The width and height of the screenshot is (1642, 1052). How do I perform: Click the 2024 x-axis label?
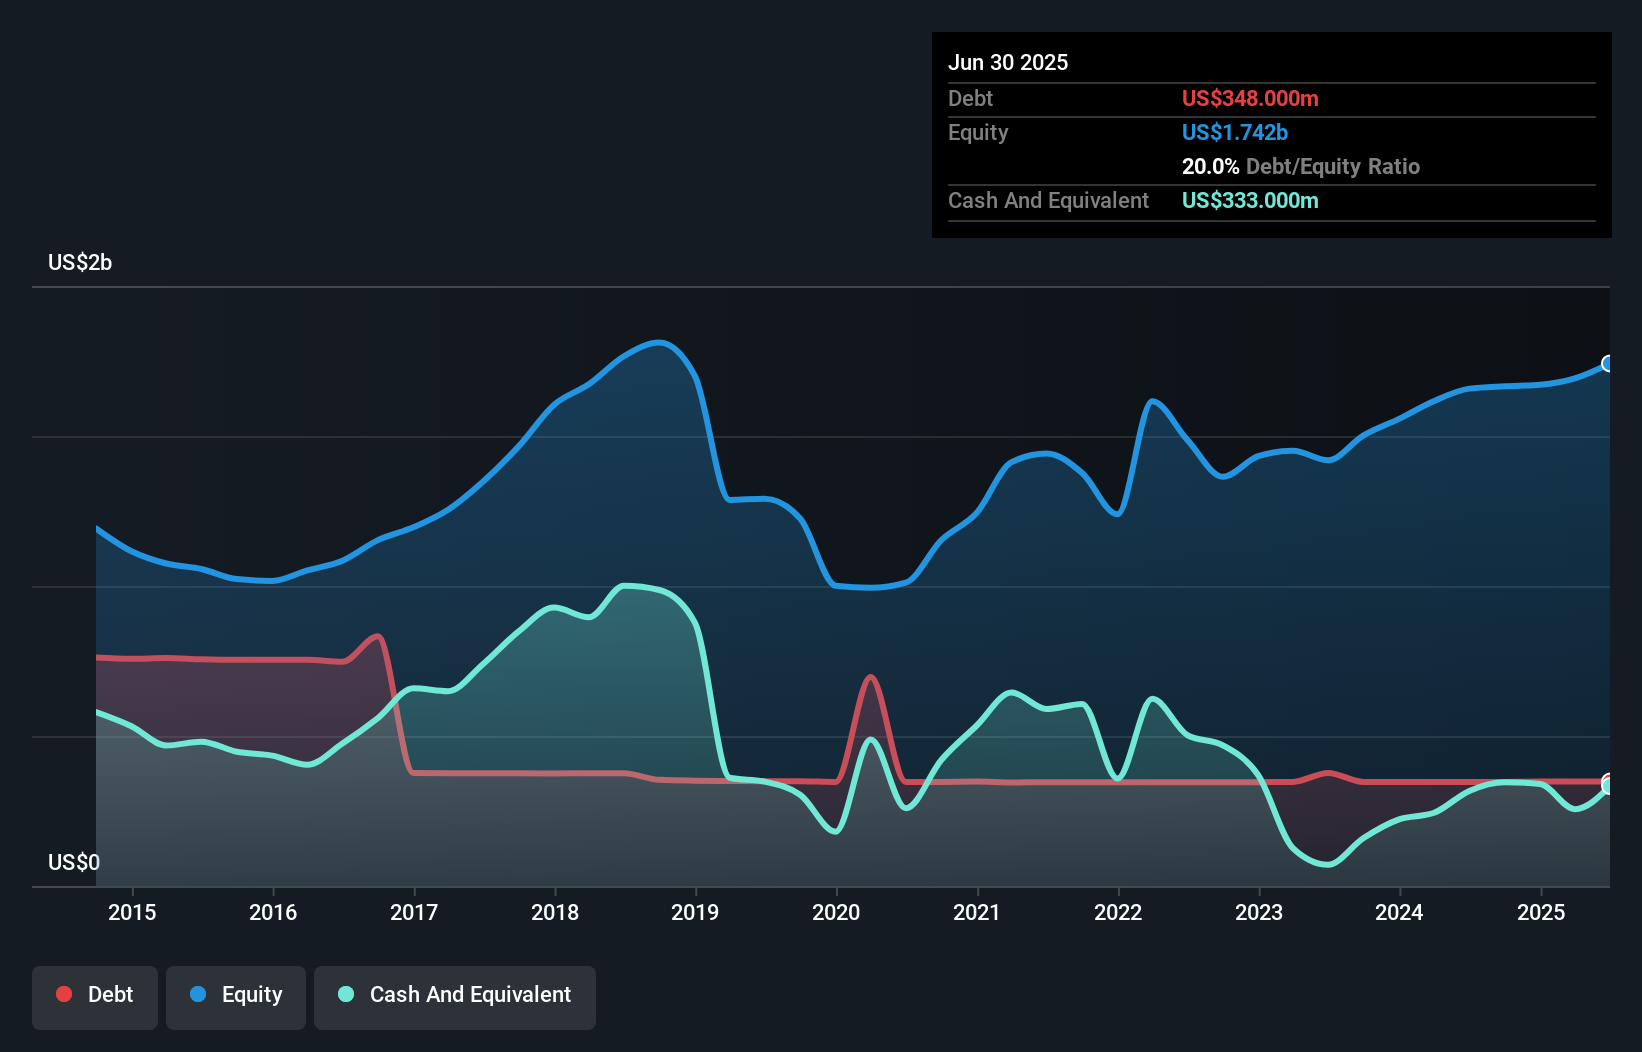click(1399, 912)
